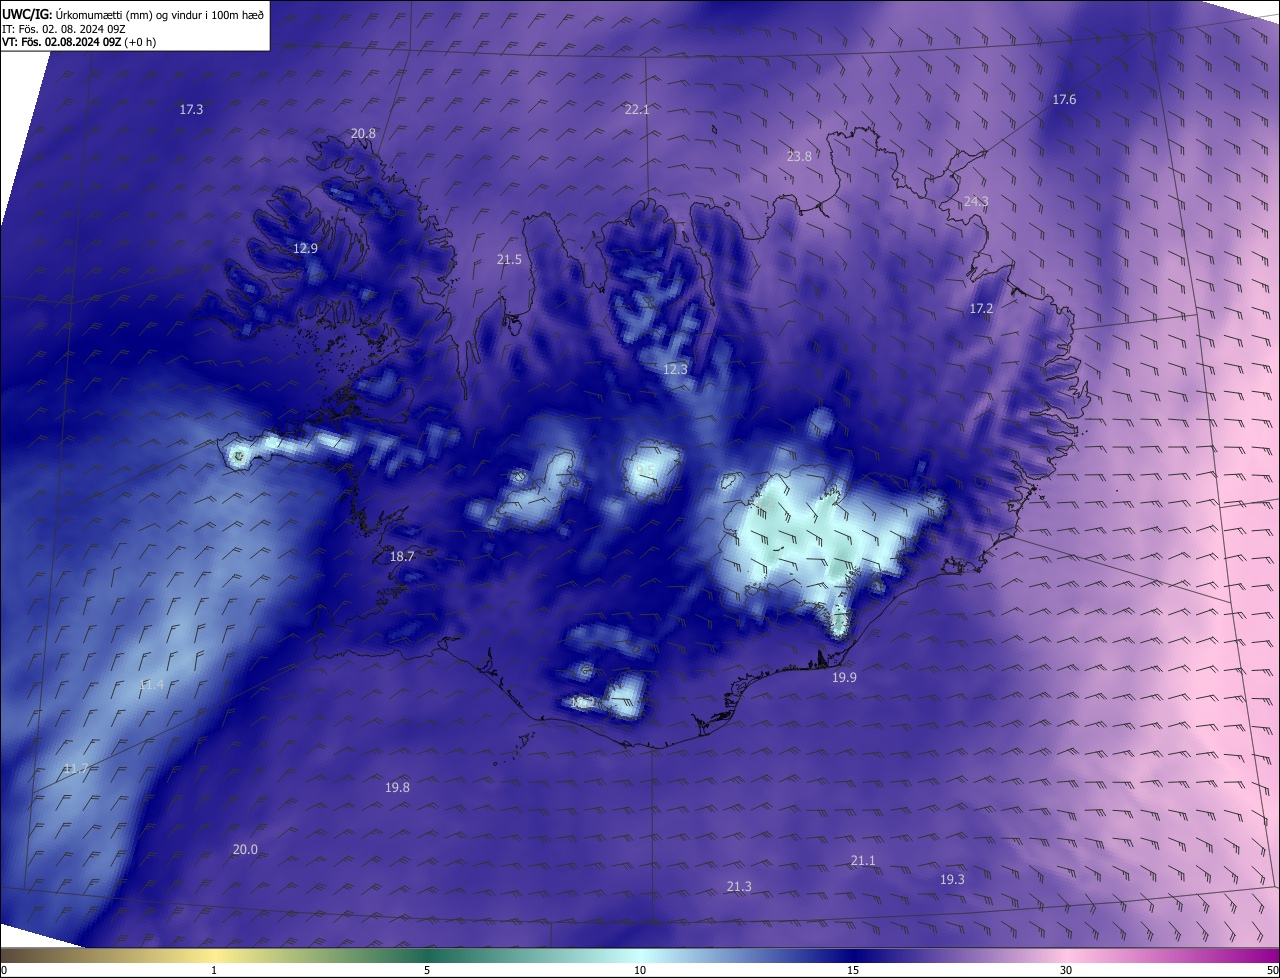1280x978 pixels.
Task: Click the 19.9 value near south coast
Action: [x=844, y=677]
